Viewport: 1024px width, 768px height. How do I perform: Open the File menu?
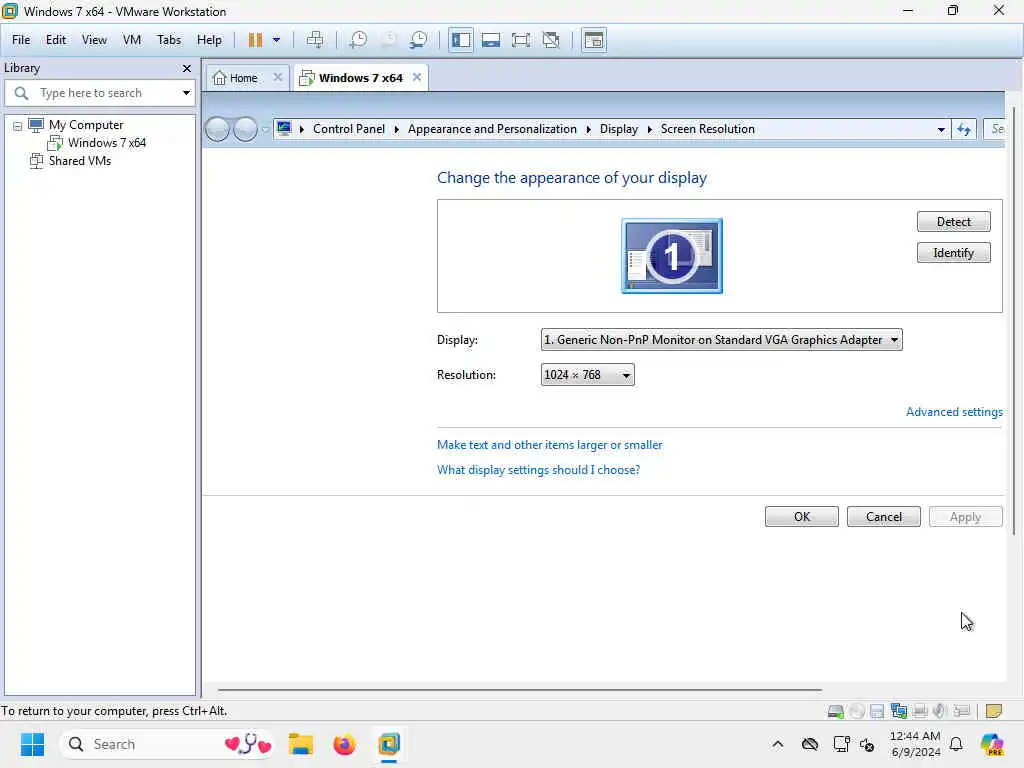click(x=21, y=40)
